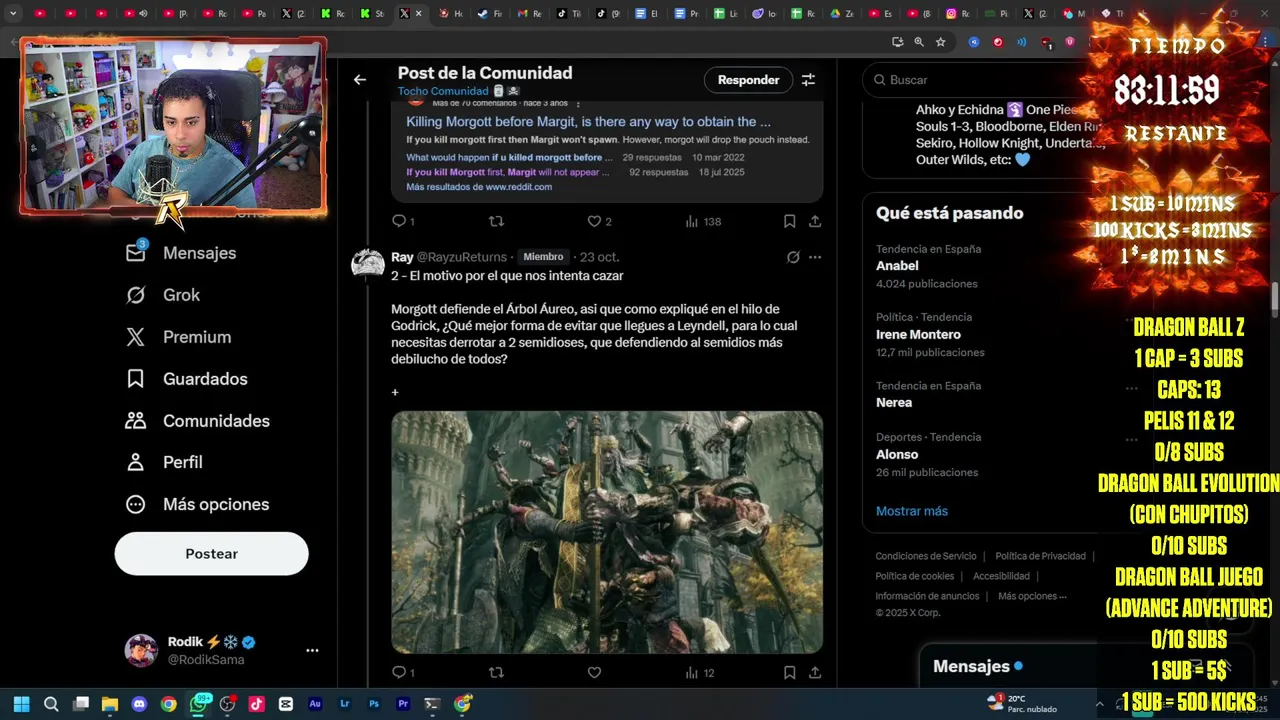Bookmark the post with 138 views
The width and height of the screenshot is (1280, 720).
[789, 221]
